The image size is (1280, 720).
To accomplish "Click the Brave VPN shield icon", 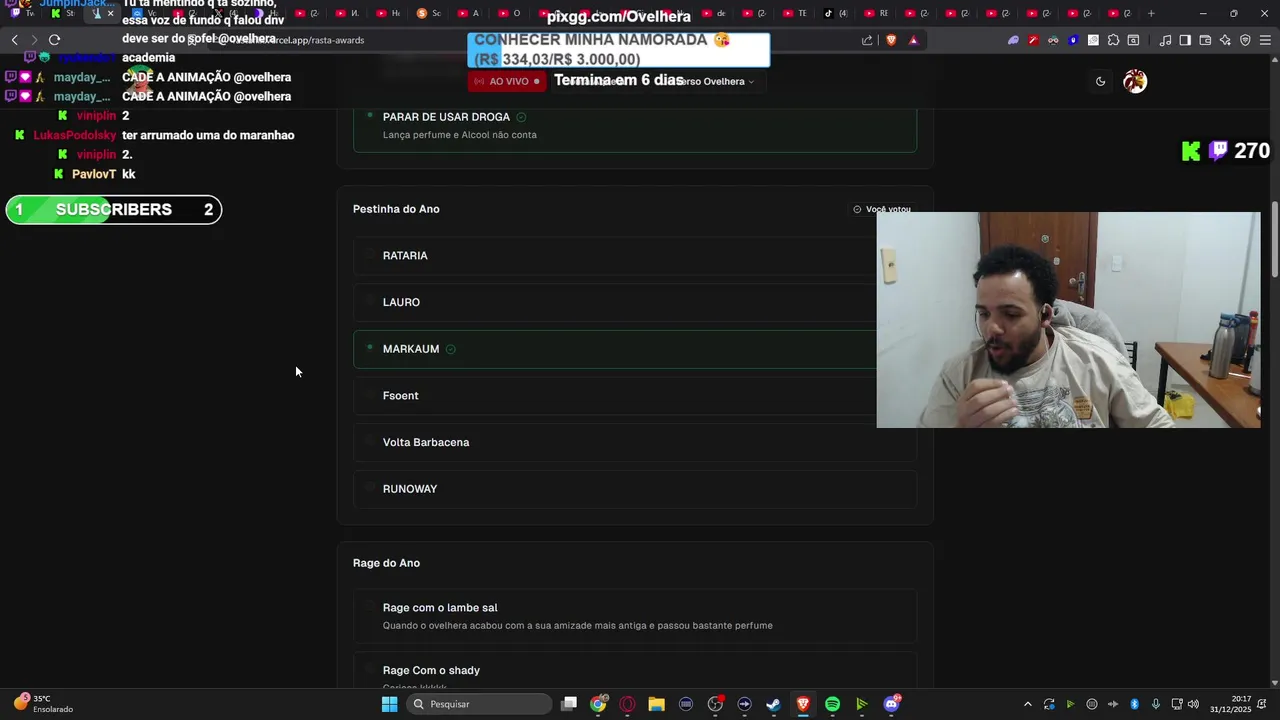I will 1245,40.
